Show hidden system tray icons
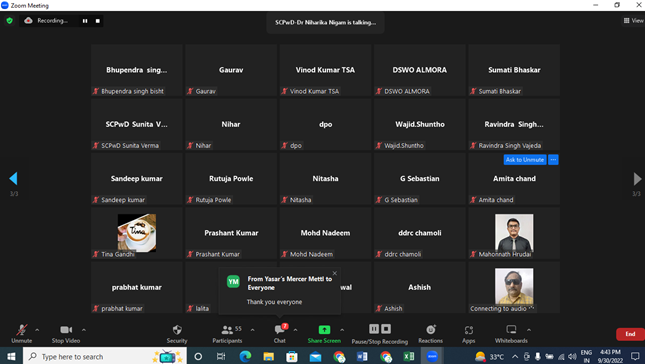 (515, 357)
